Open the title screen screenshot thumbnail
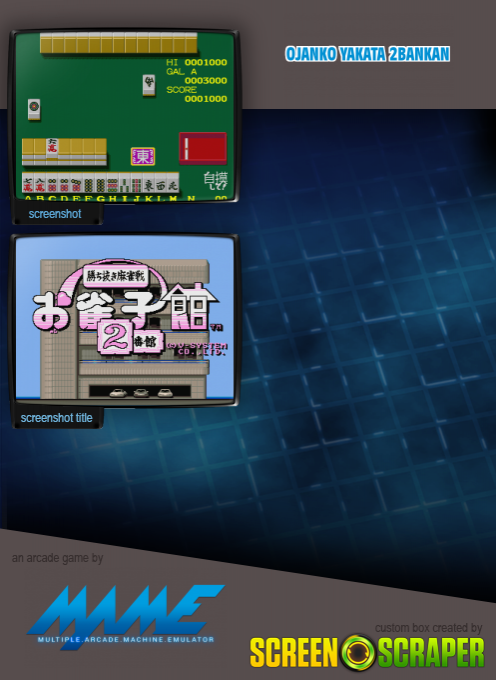 pos(125,318)
